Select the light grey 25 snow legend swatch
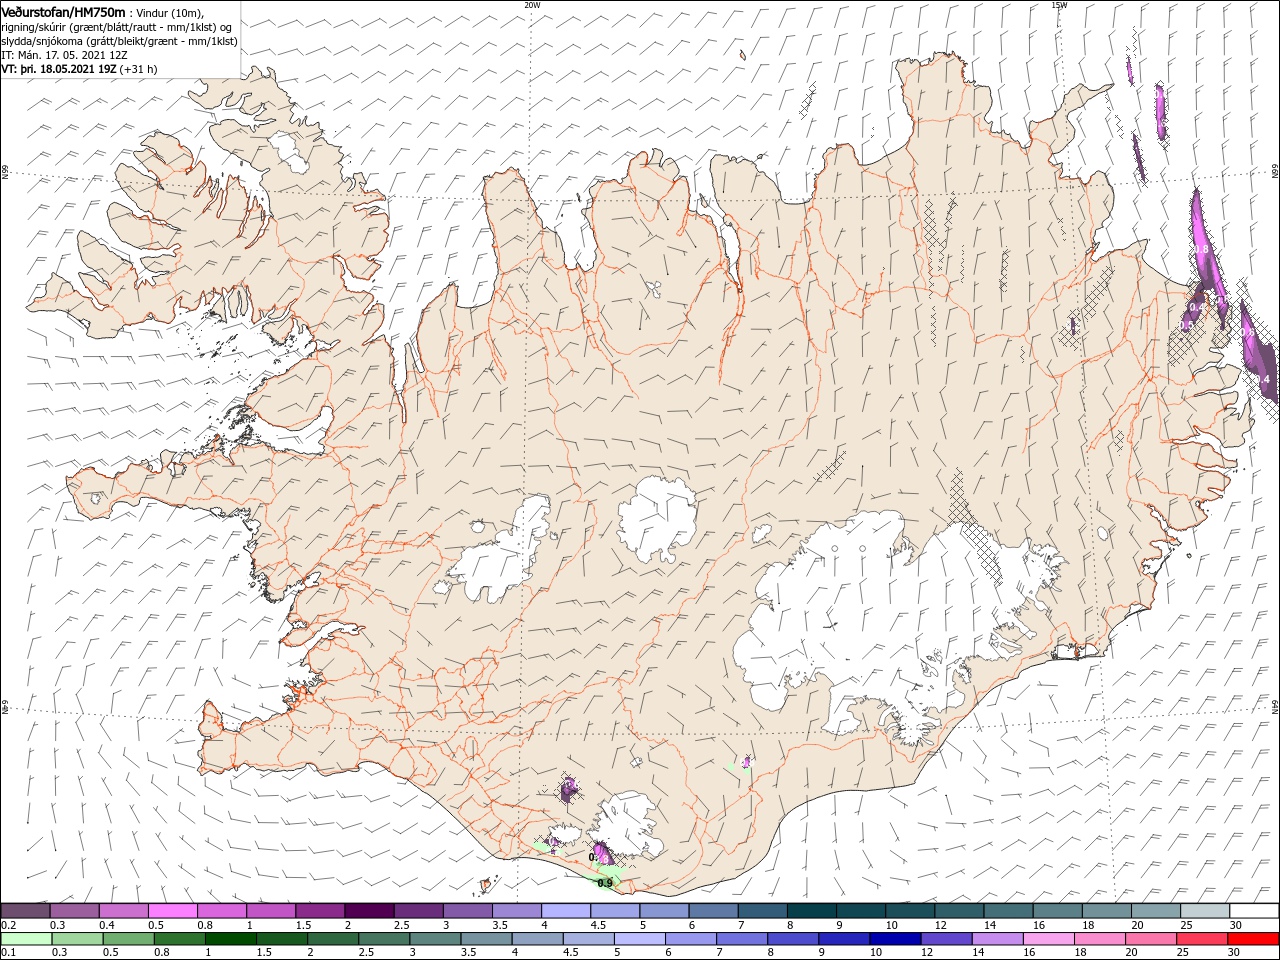This screenshot has width=1280, height=960. tap(1206, 911)
